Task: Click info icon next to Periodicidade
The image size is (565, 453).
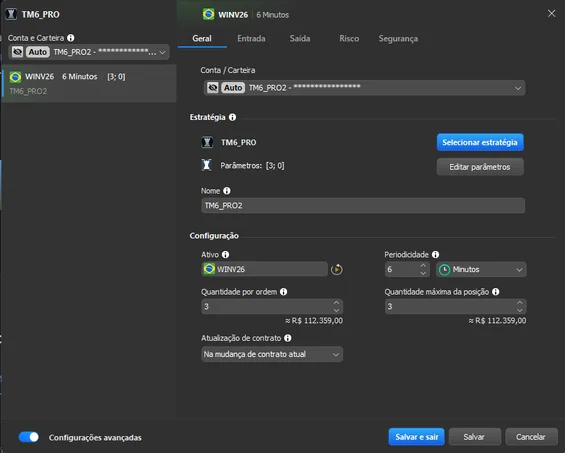Action: point(435,254)
